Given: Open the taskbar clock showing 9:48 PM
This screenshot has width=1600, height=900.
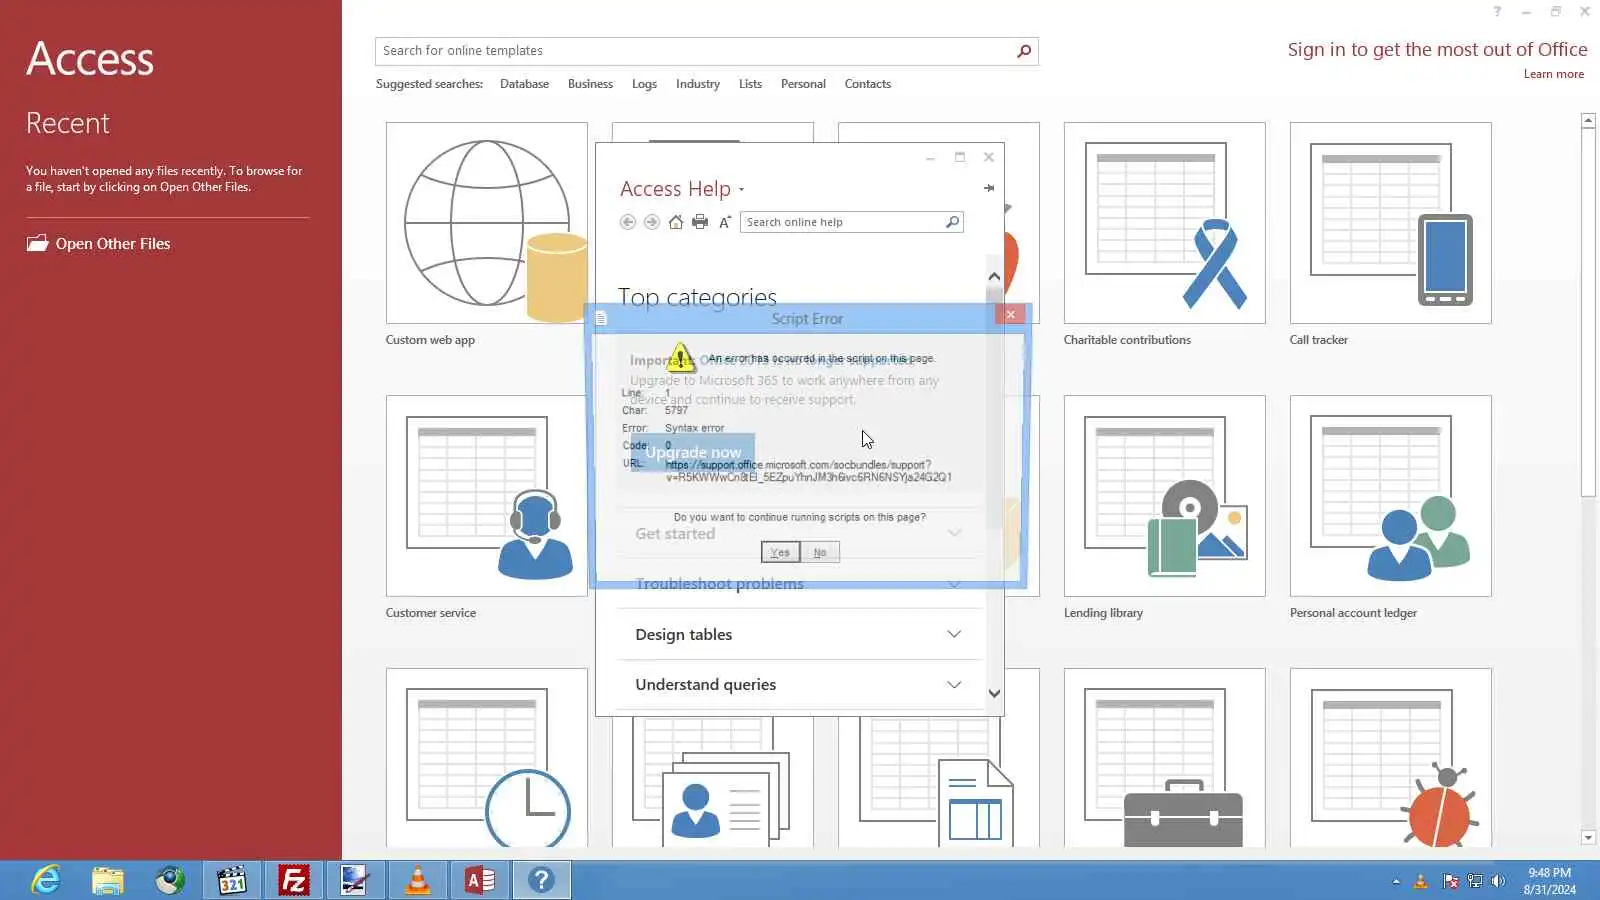Looking at the screenshot, I should point(1549,881).
